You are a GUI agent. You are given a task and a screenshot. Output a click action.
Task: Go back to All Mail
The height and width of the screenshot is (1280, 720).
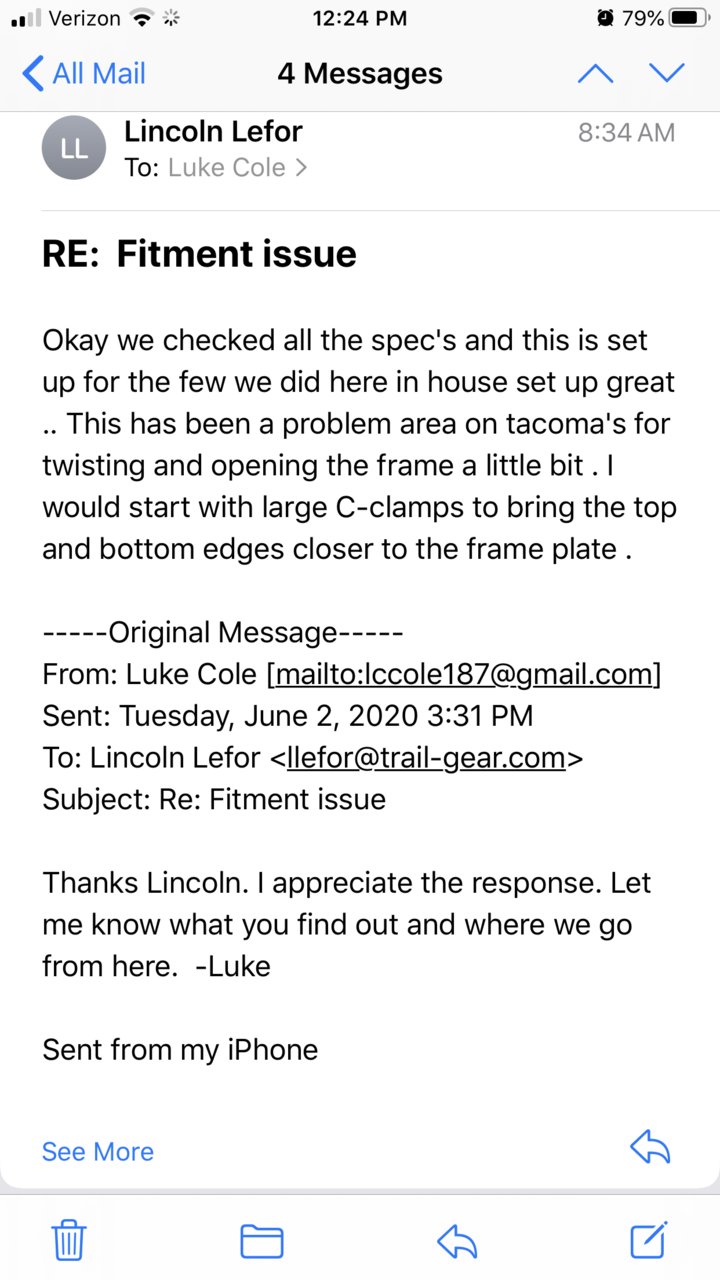84,73
